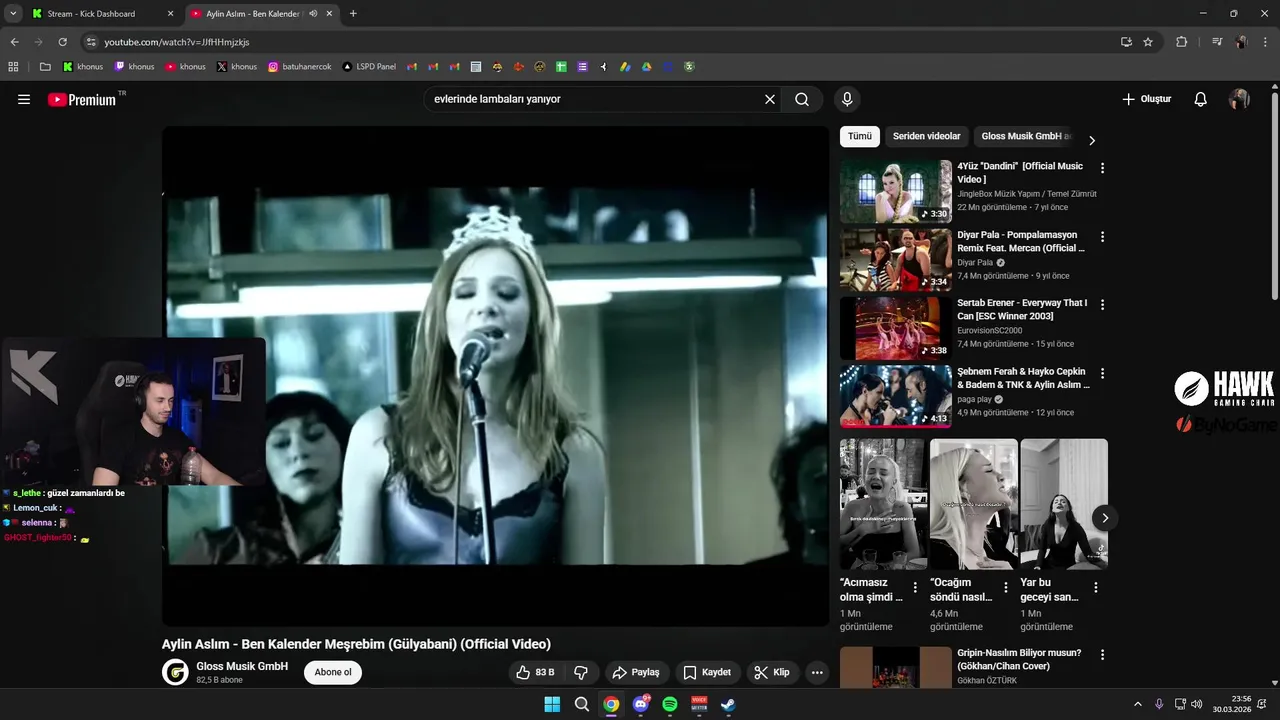Image resolution: width=1280 pixels, height=720 pixels.
Task: Open options for Gripin Nasılım Biliyor musun video
Action: 1102,655
